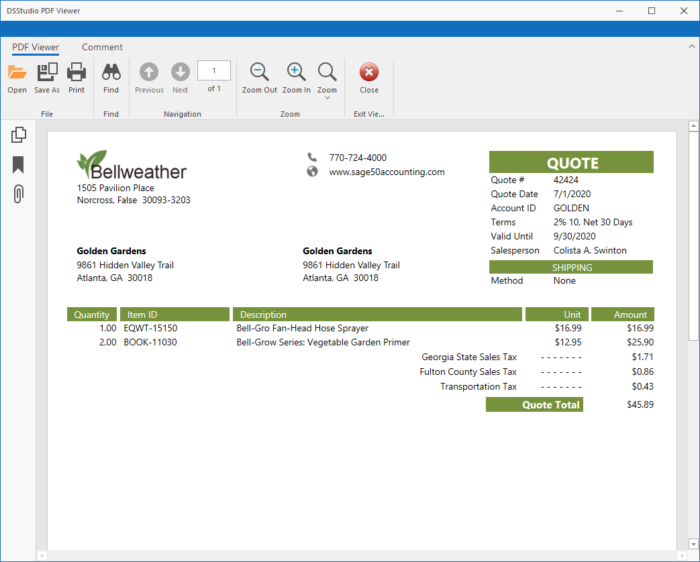Click the Georgia State Sales Tax line

[469, 357]
